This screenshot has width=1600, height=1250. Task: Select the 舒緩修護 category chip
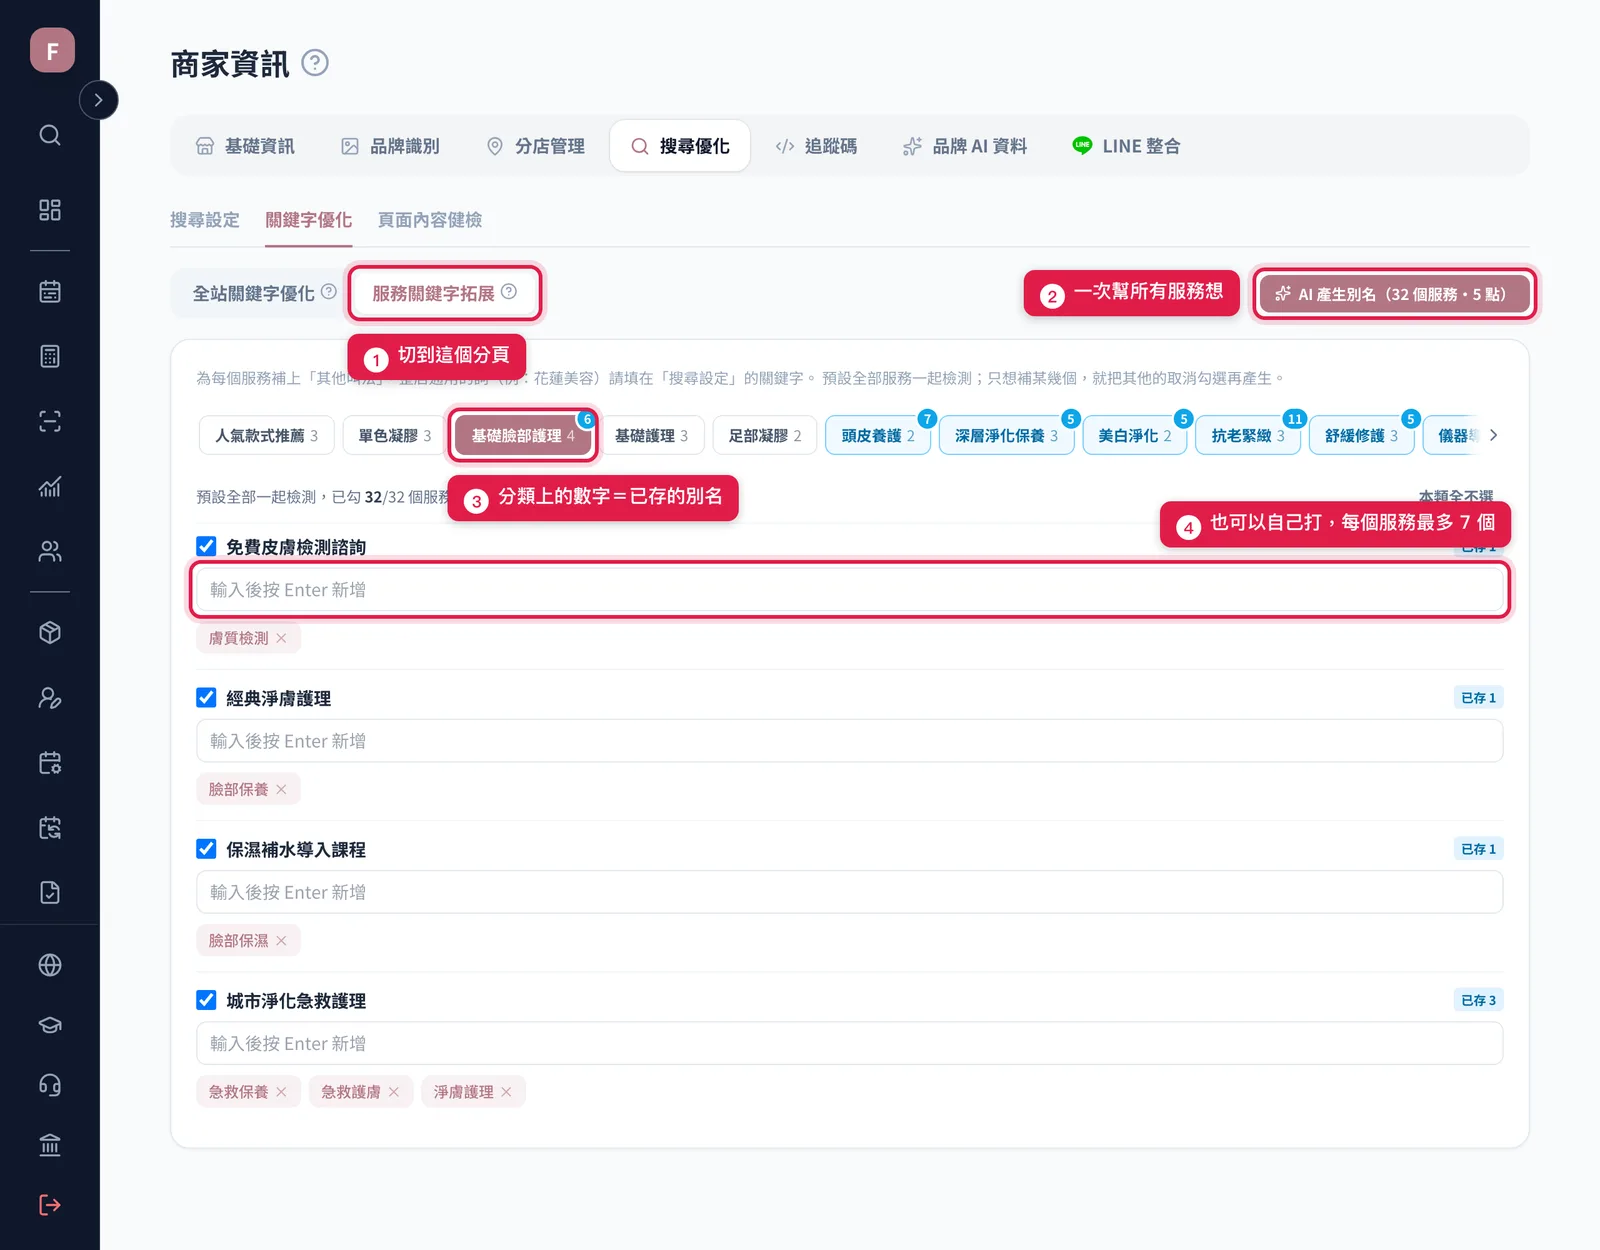point(1361,436)
